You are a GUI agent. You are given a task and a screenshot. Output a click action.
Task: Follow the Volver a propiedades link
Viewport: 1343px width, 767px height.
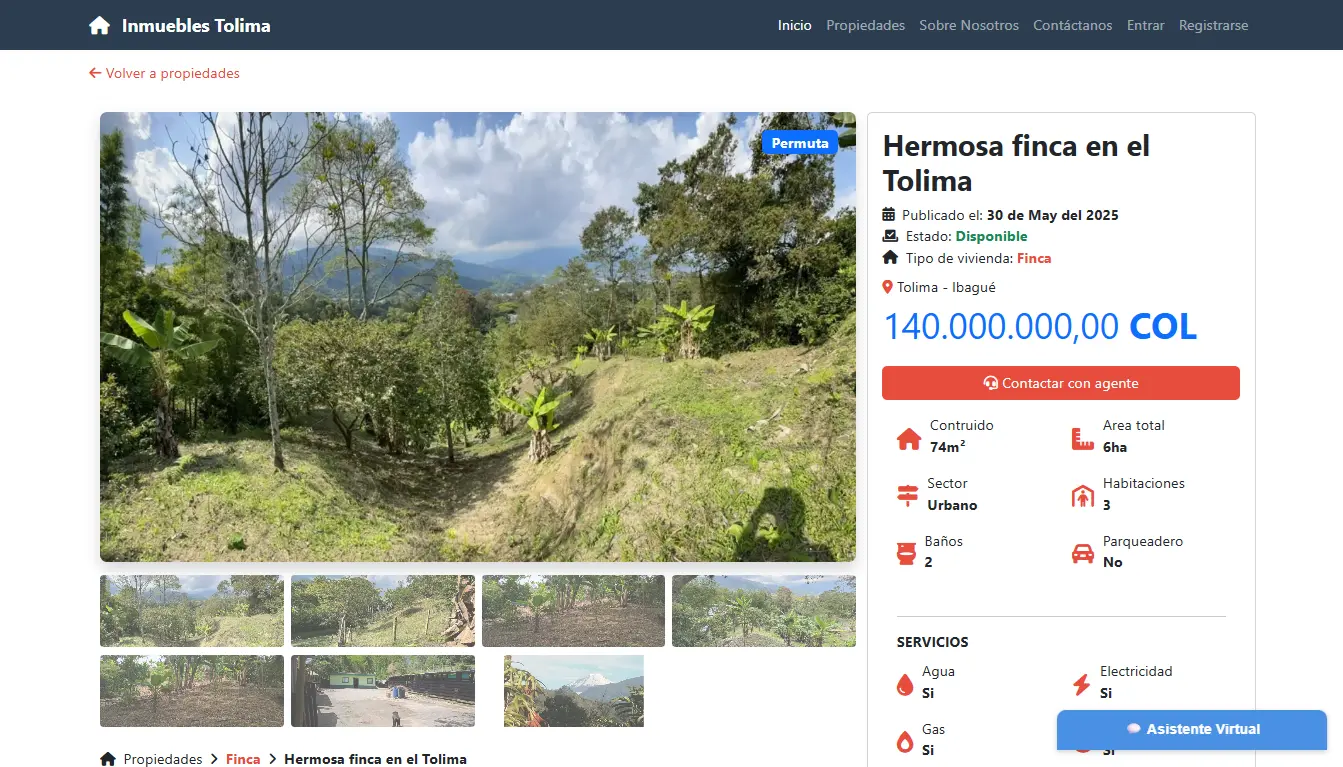pyautogui.click(x=164, y=73)
